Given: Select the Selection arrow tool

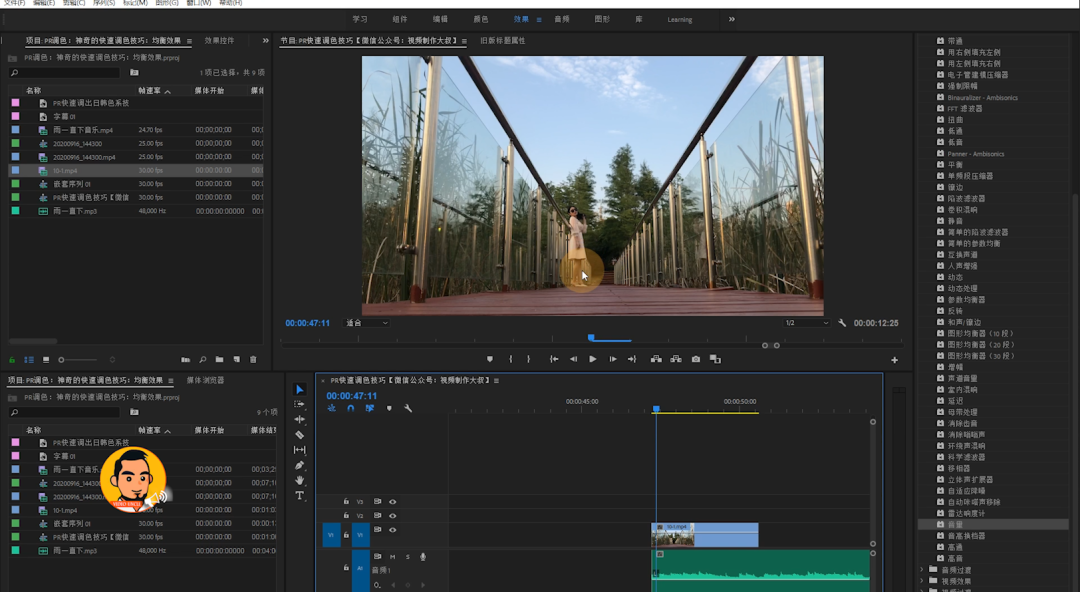Looking at the screenshot, I should [300, 389].
